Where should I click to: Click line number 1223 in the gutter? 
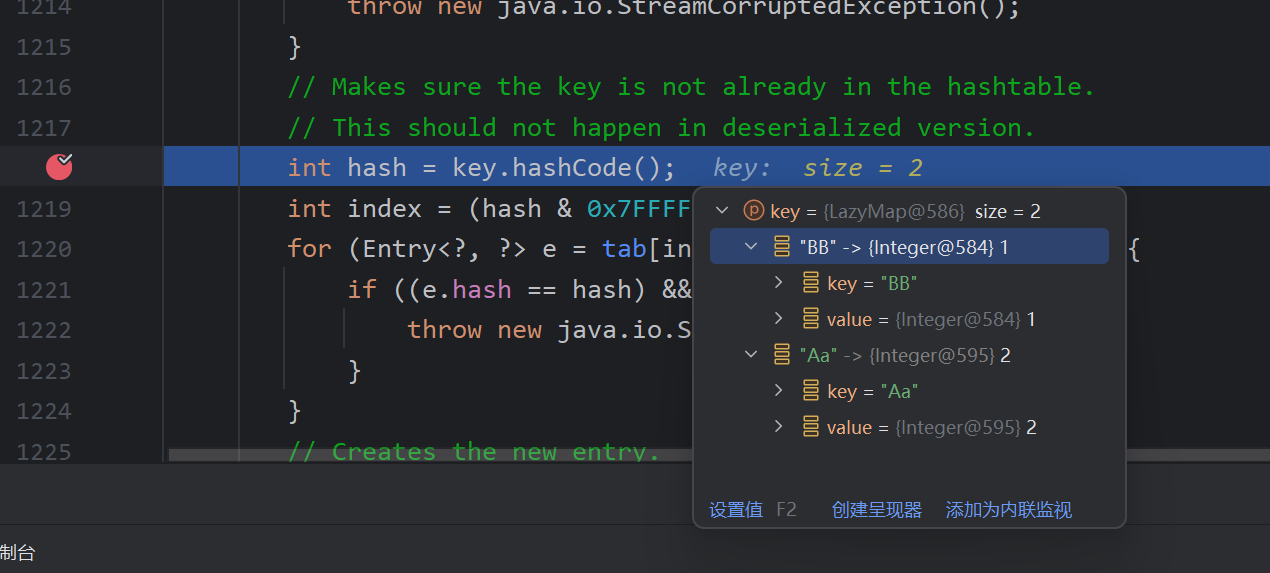[x=44, y=371]
